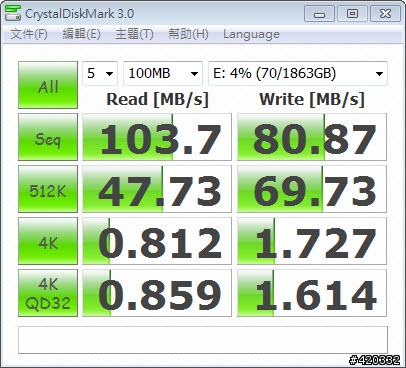The image size is (406, 368).
Task: Click the CrystalDiskMark app icon in title bar
Action: point(13,13)
